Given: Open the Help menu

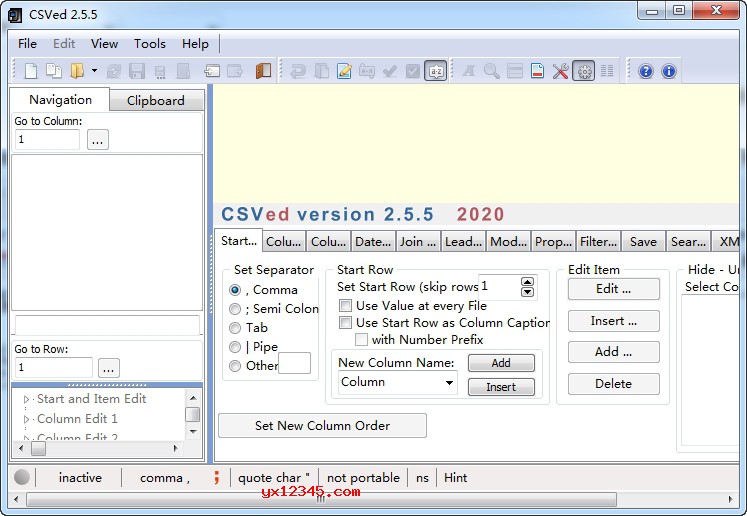Looking at the screenshot, I should coord(195,44).
